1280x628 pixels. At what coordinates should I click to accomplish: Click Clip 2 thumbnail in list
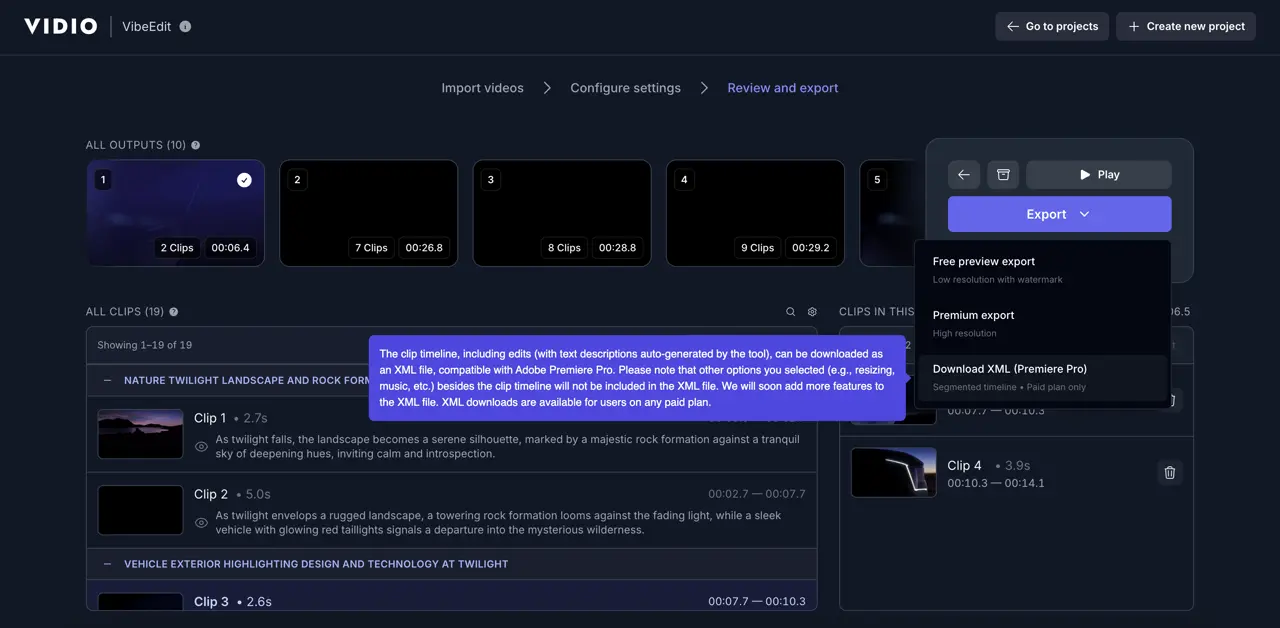(x=141, y=510)
